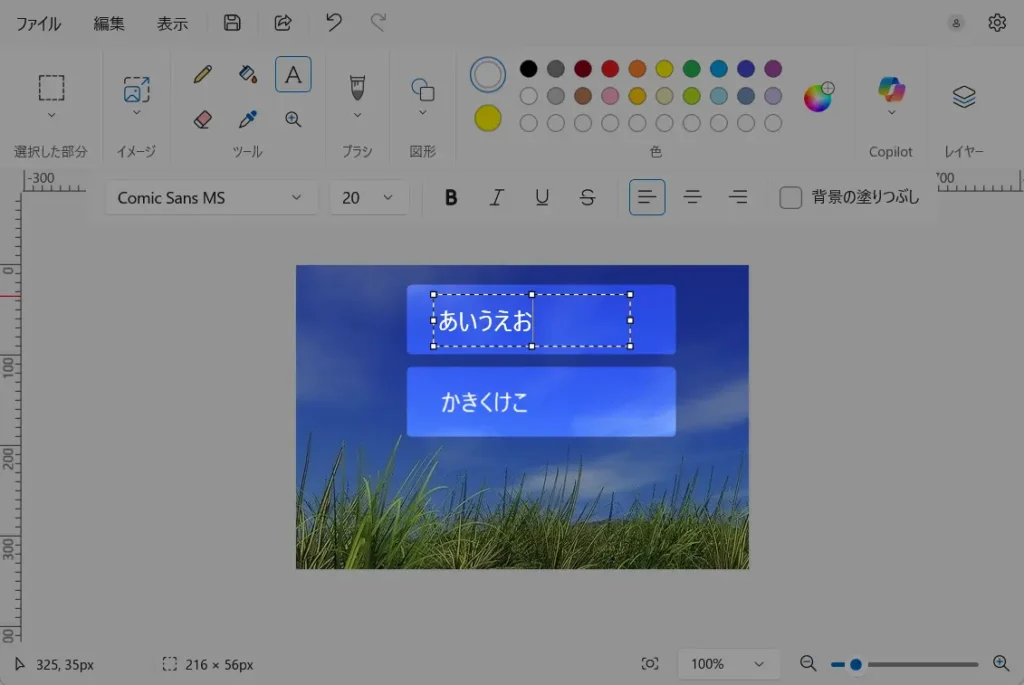The width and height of the screenshot is (1024, 685).
Task: Toggle underline formatting
Action: [541, 197]
